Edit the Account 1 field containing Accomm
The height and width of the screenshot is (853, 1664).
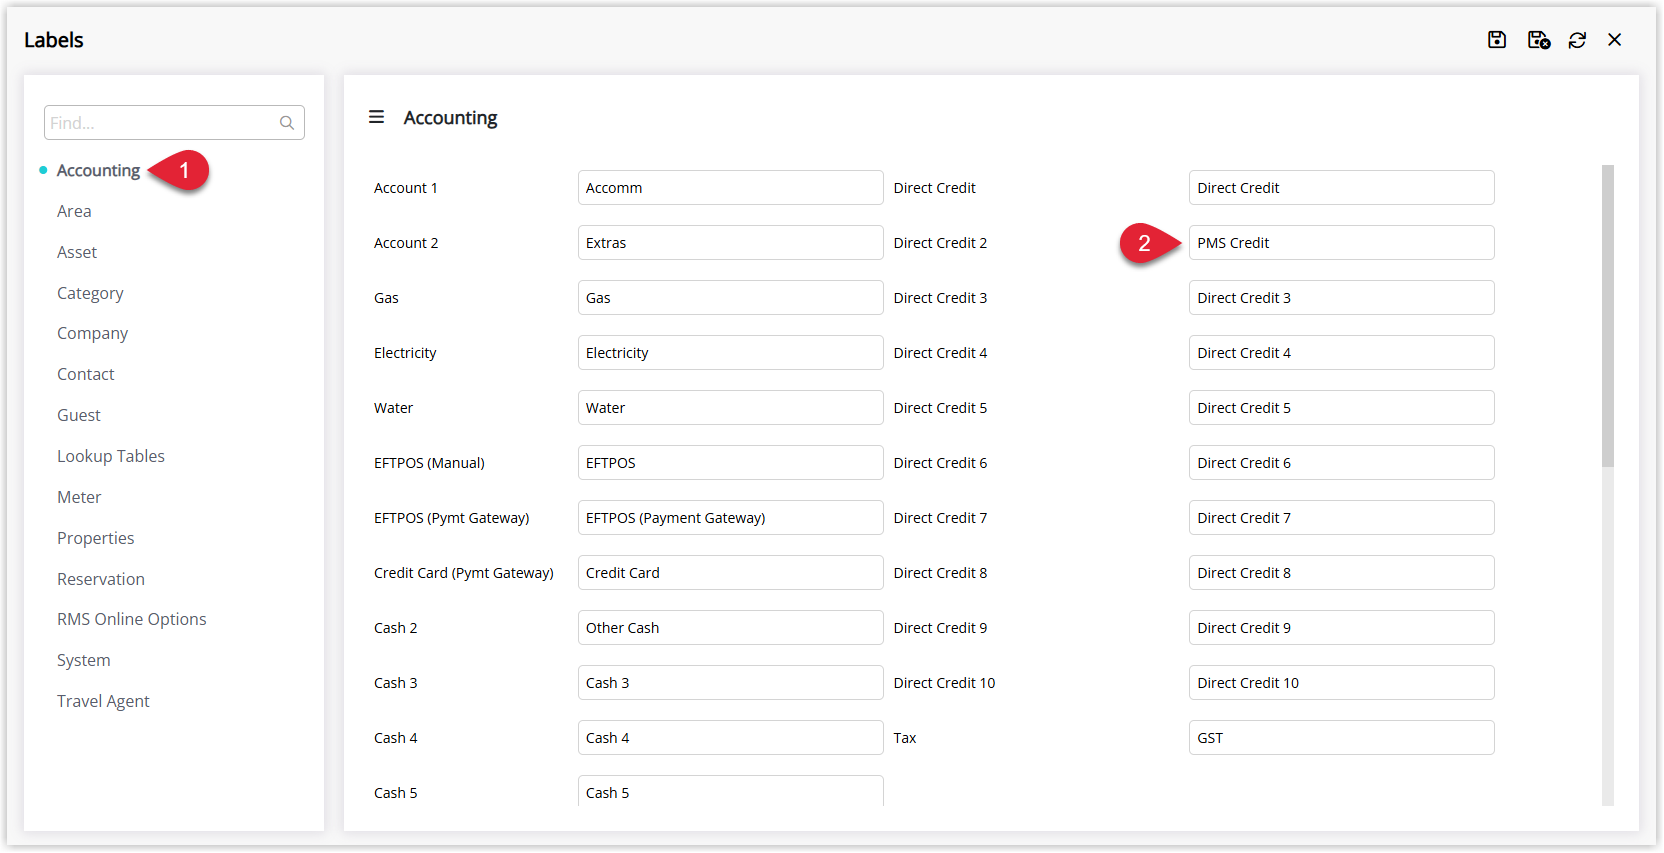[730, 188]
